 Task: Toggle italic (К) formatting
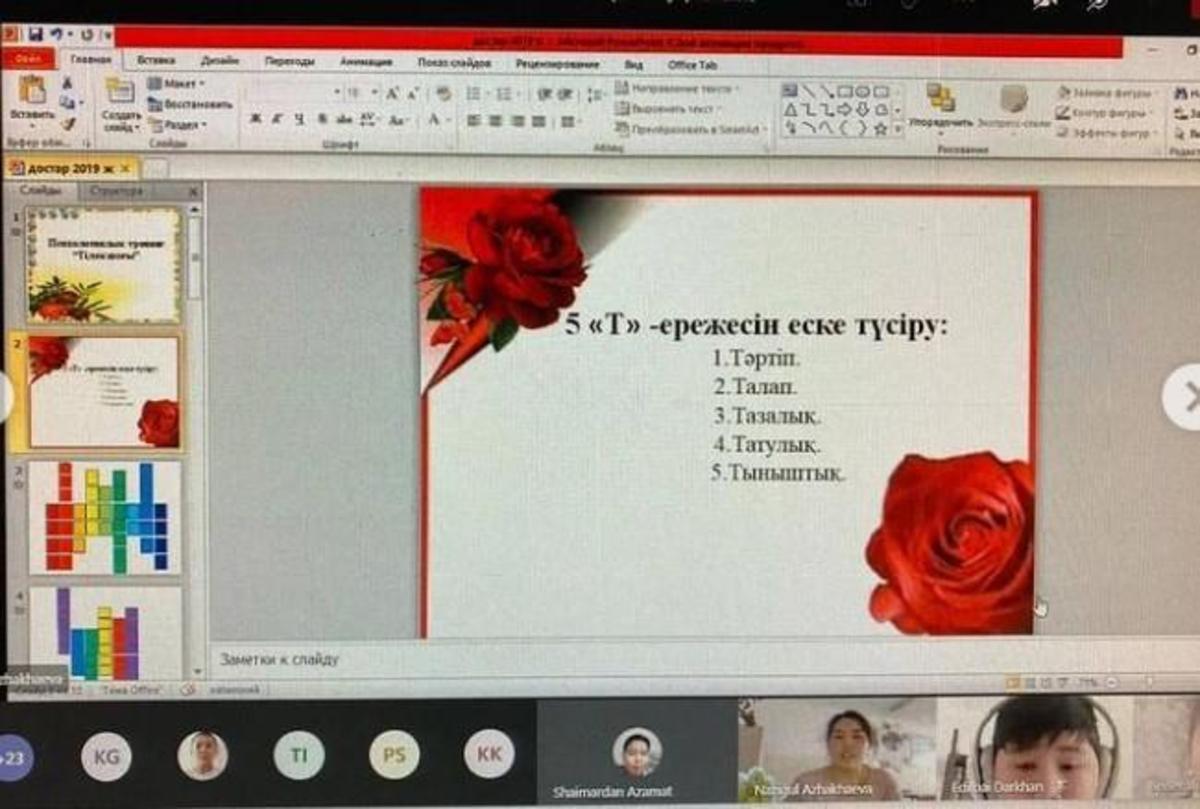(x=276, y=120)
